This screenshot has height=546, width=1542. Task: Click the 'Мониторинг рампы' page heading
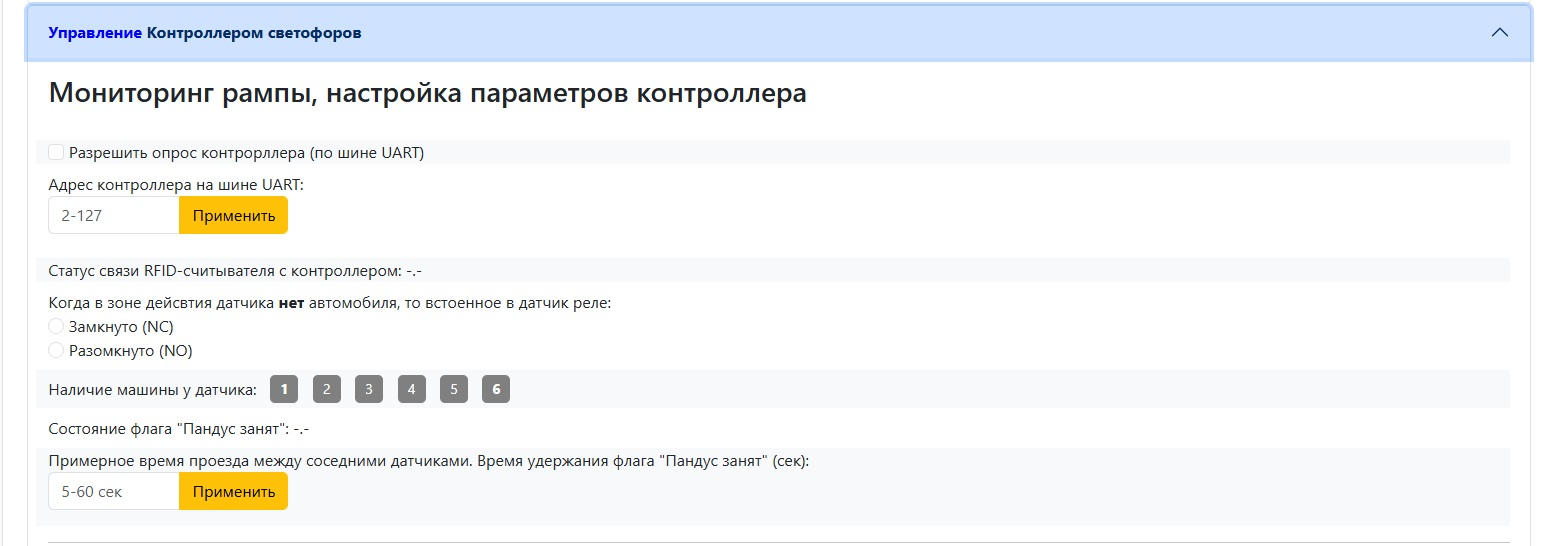coord(427,94)
